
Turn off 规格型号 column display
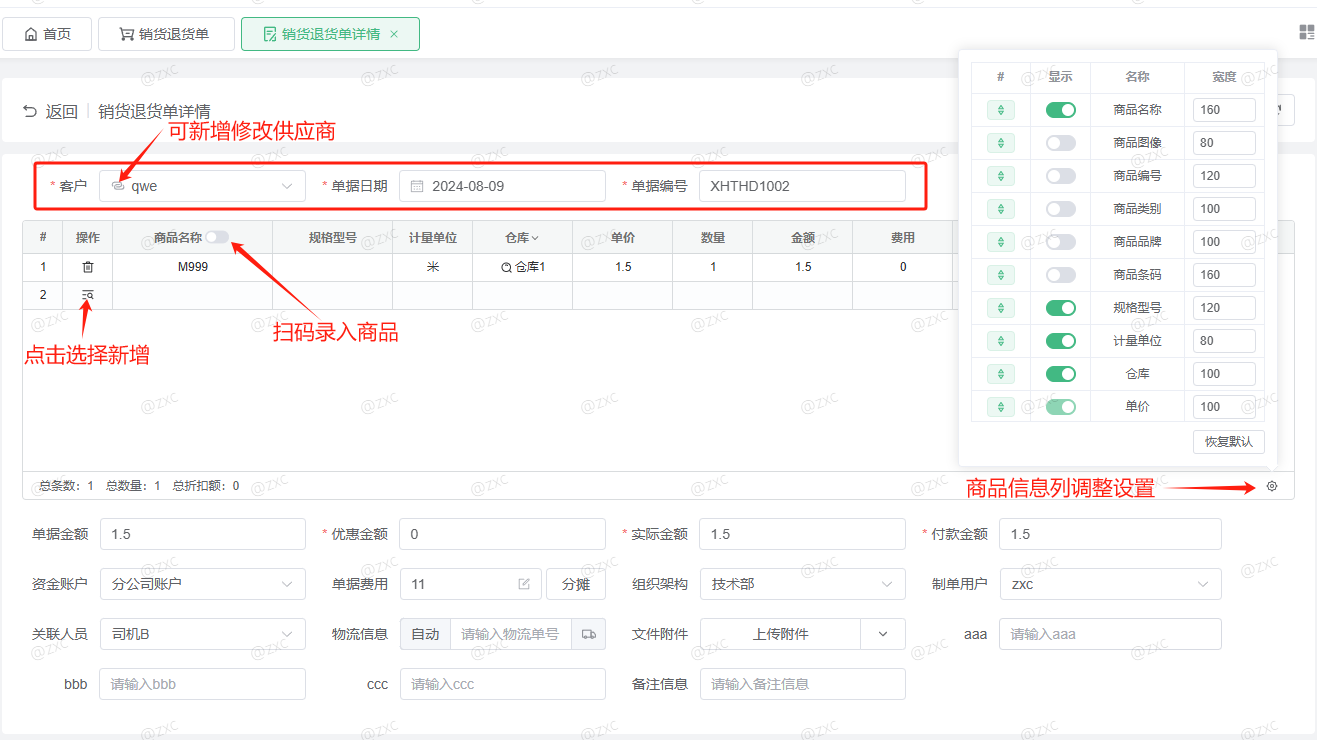1061,308
